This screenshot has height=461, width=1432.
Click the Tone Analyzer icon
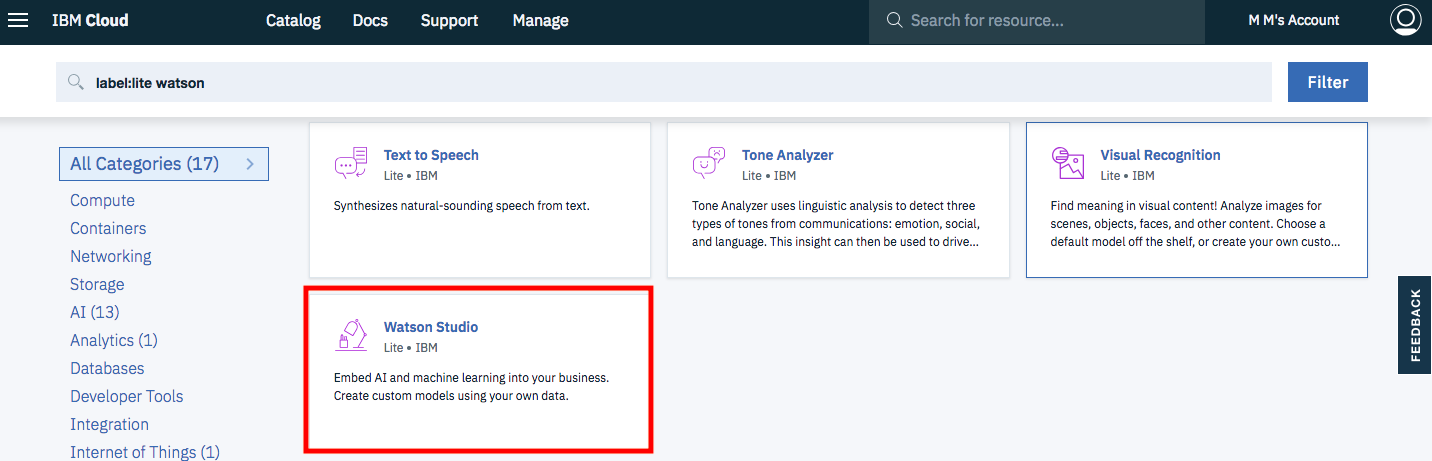click(709, 163)
